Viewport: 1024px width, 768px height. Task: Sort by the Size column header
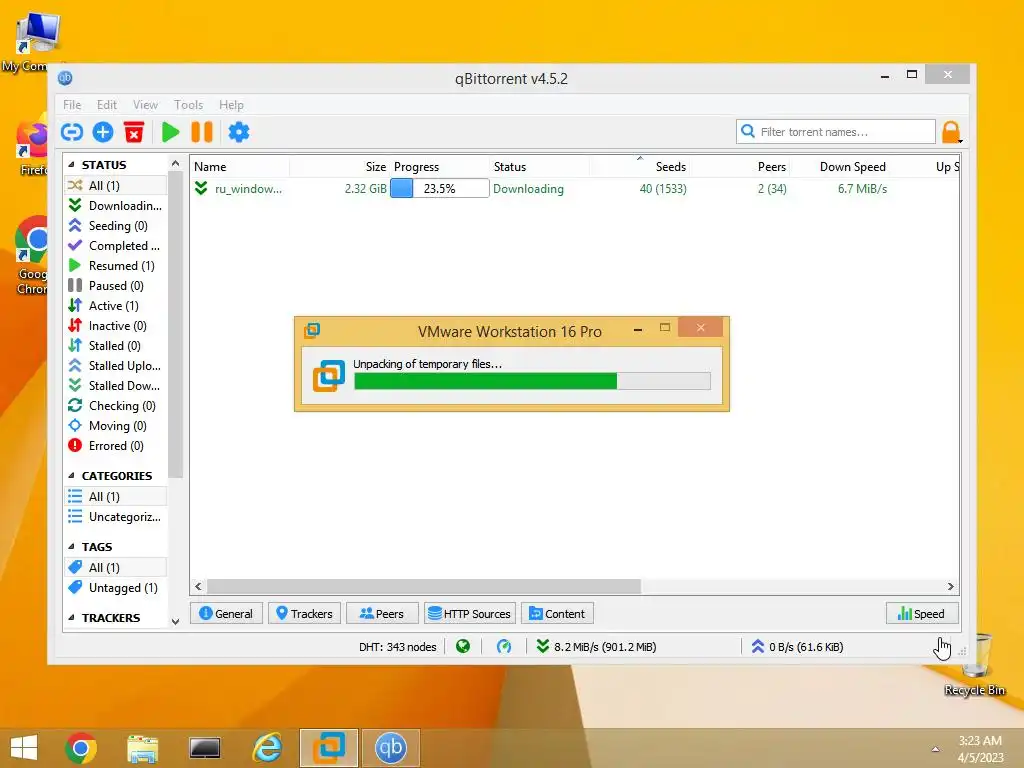tap(340, 167)
